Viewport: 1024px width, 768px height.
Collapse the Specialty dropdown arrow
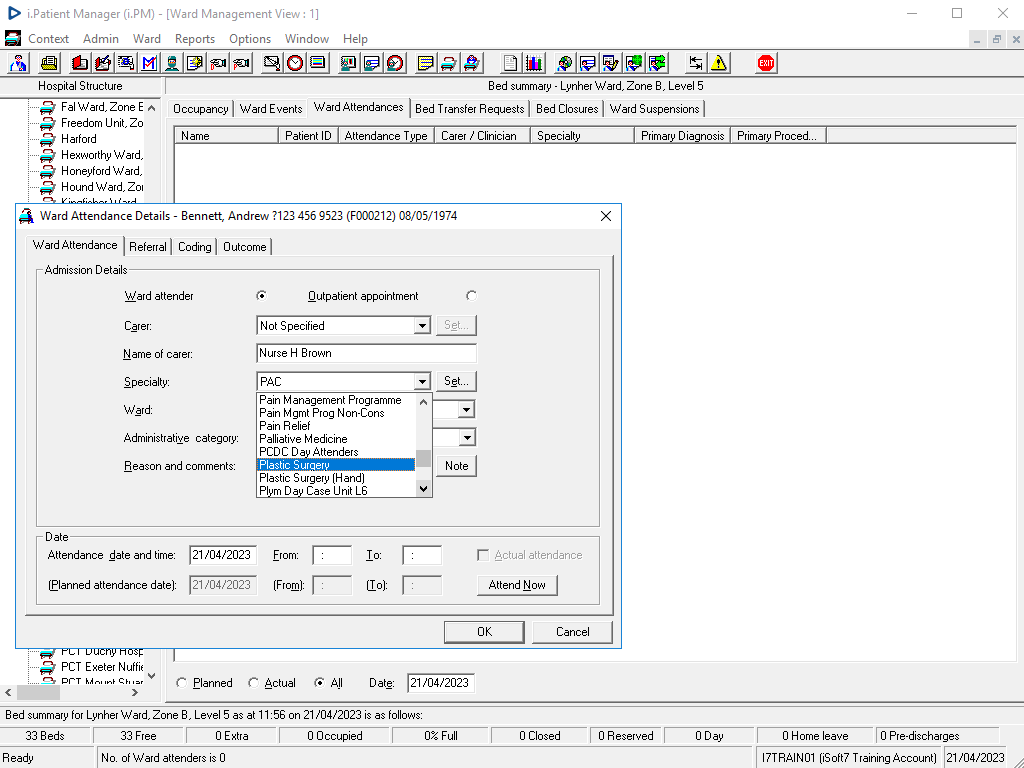tap(422, 381)
